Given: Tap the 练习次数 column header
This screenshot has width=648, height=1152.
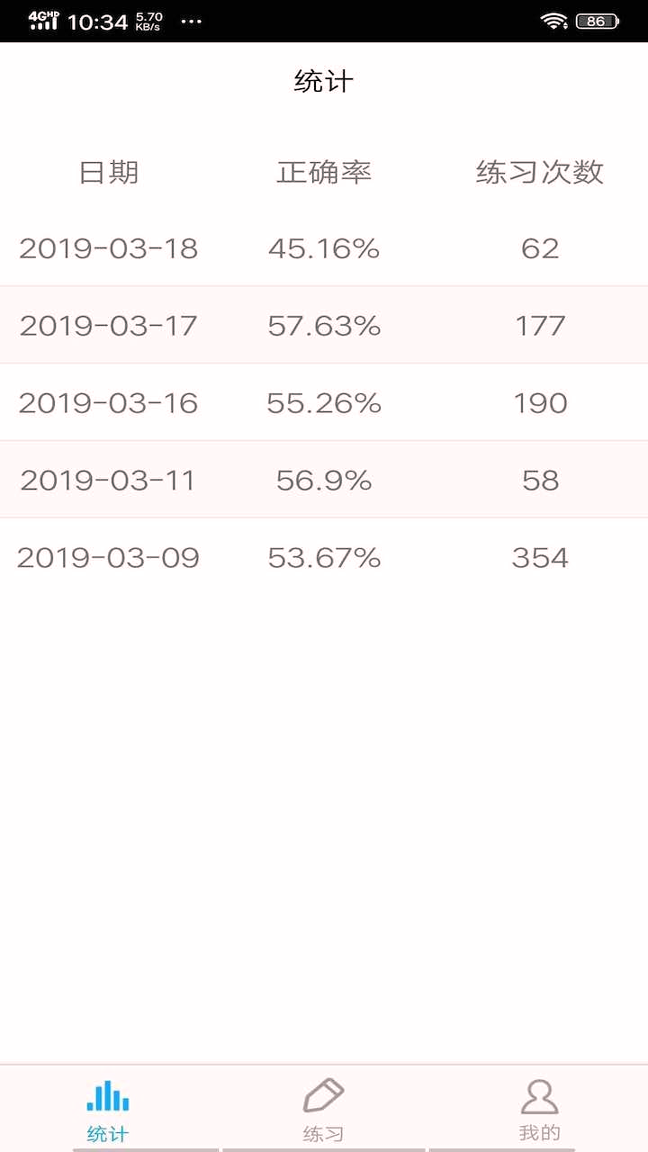Looking at the screenshot, I should (x=540, y=172).
